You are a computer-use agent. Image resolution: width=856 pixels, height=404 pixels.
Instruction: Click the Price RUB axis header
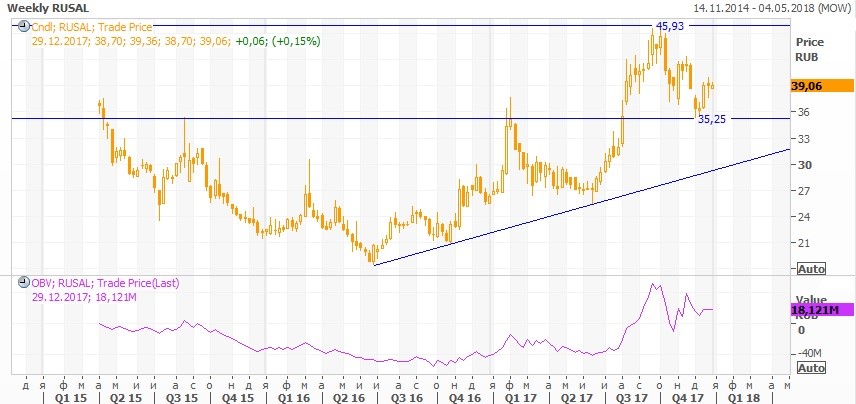(x=808, y=50)
